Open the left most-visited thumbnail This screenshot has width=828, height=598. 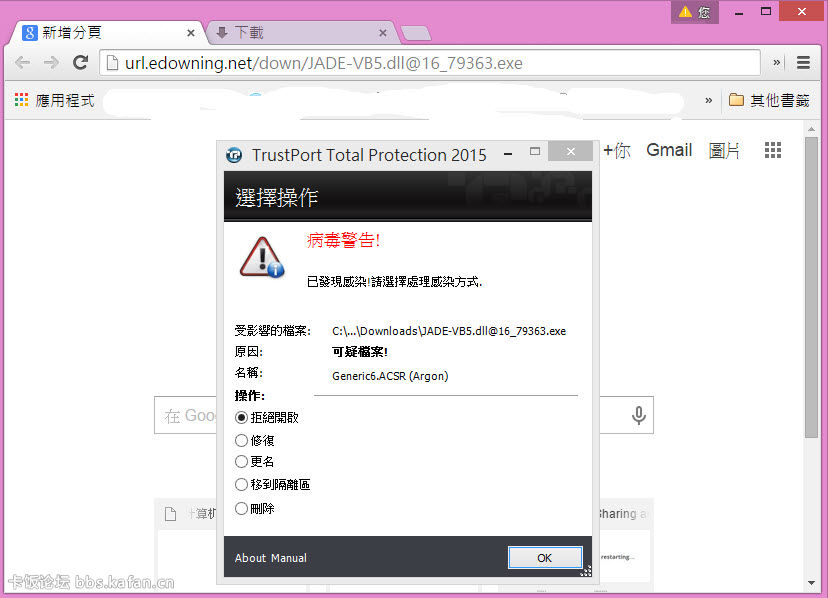[x=187, y=543]
